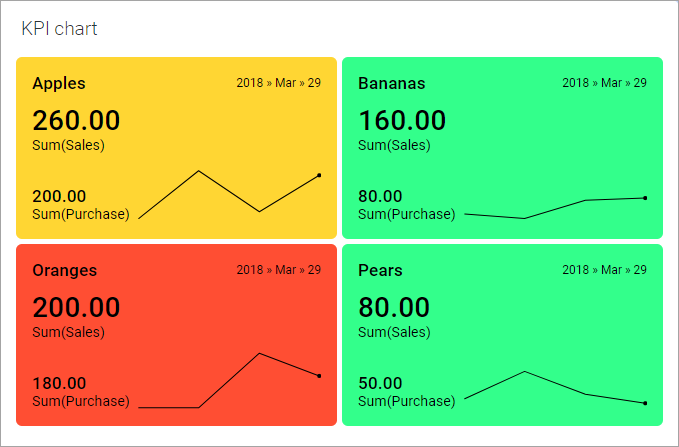
Task: Click the Bananas Sum(Purchase) label
Action: pos(407,214)
